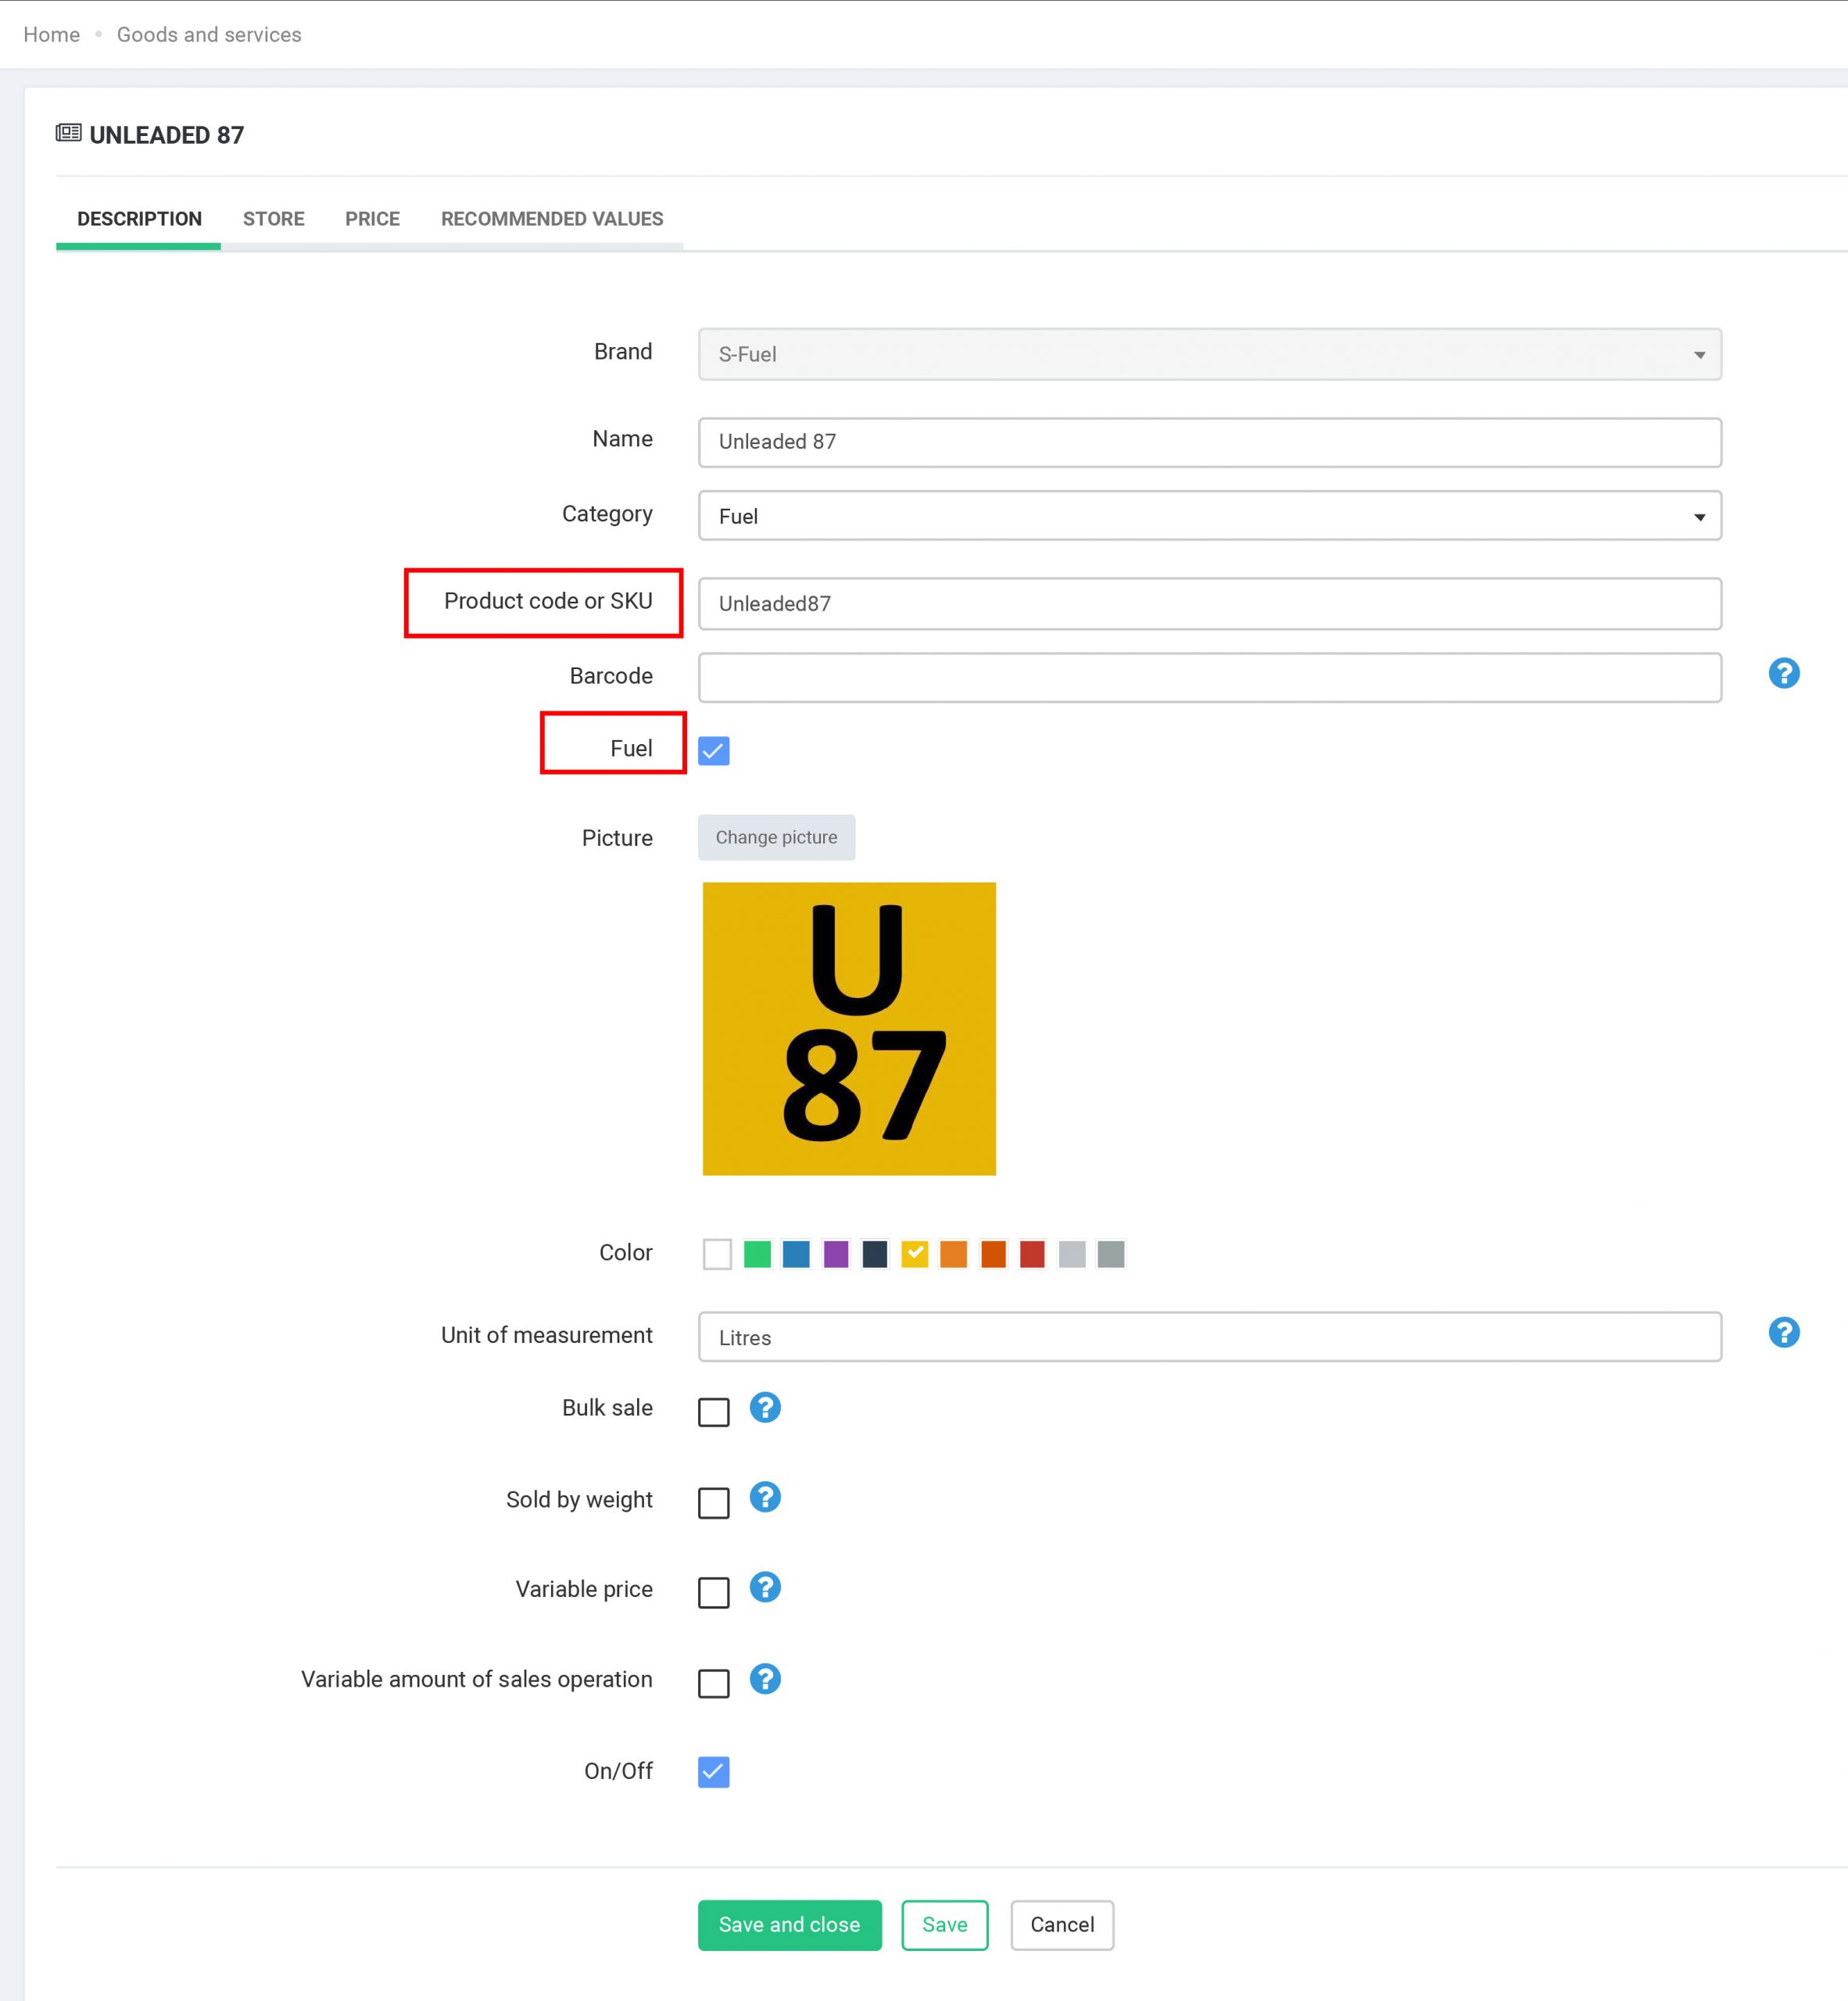Enable the Bulk sale checkbox
The height and width of the screenshot is (2001, 1848).
tap(713, 1412)
